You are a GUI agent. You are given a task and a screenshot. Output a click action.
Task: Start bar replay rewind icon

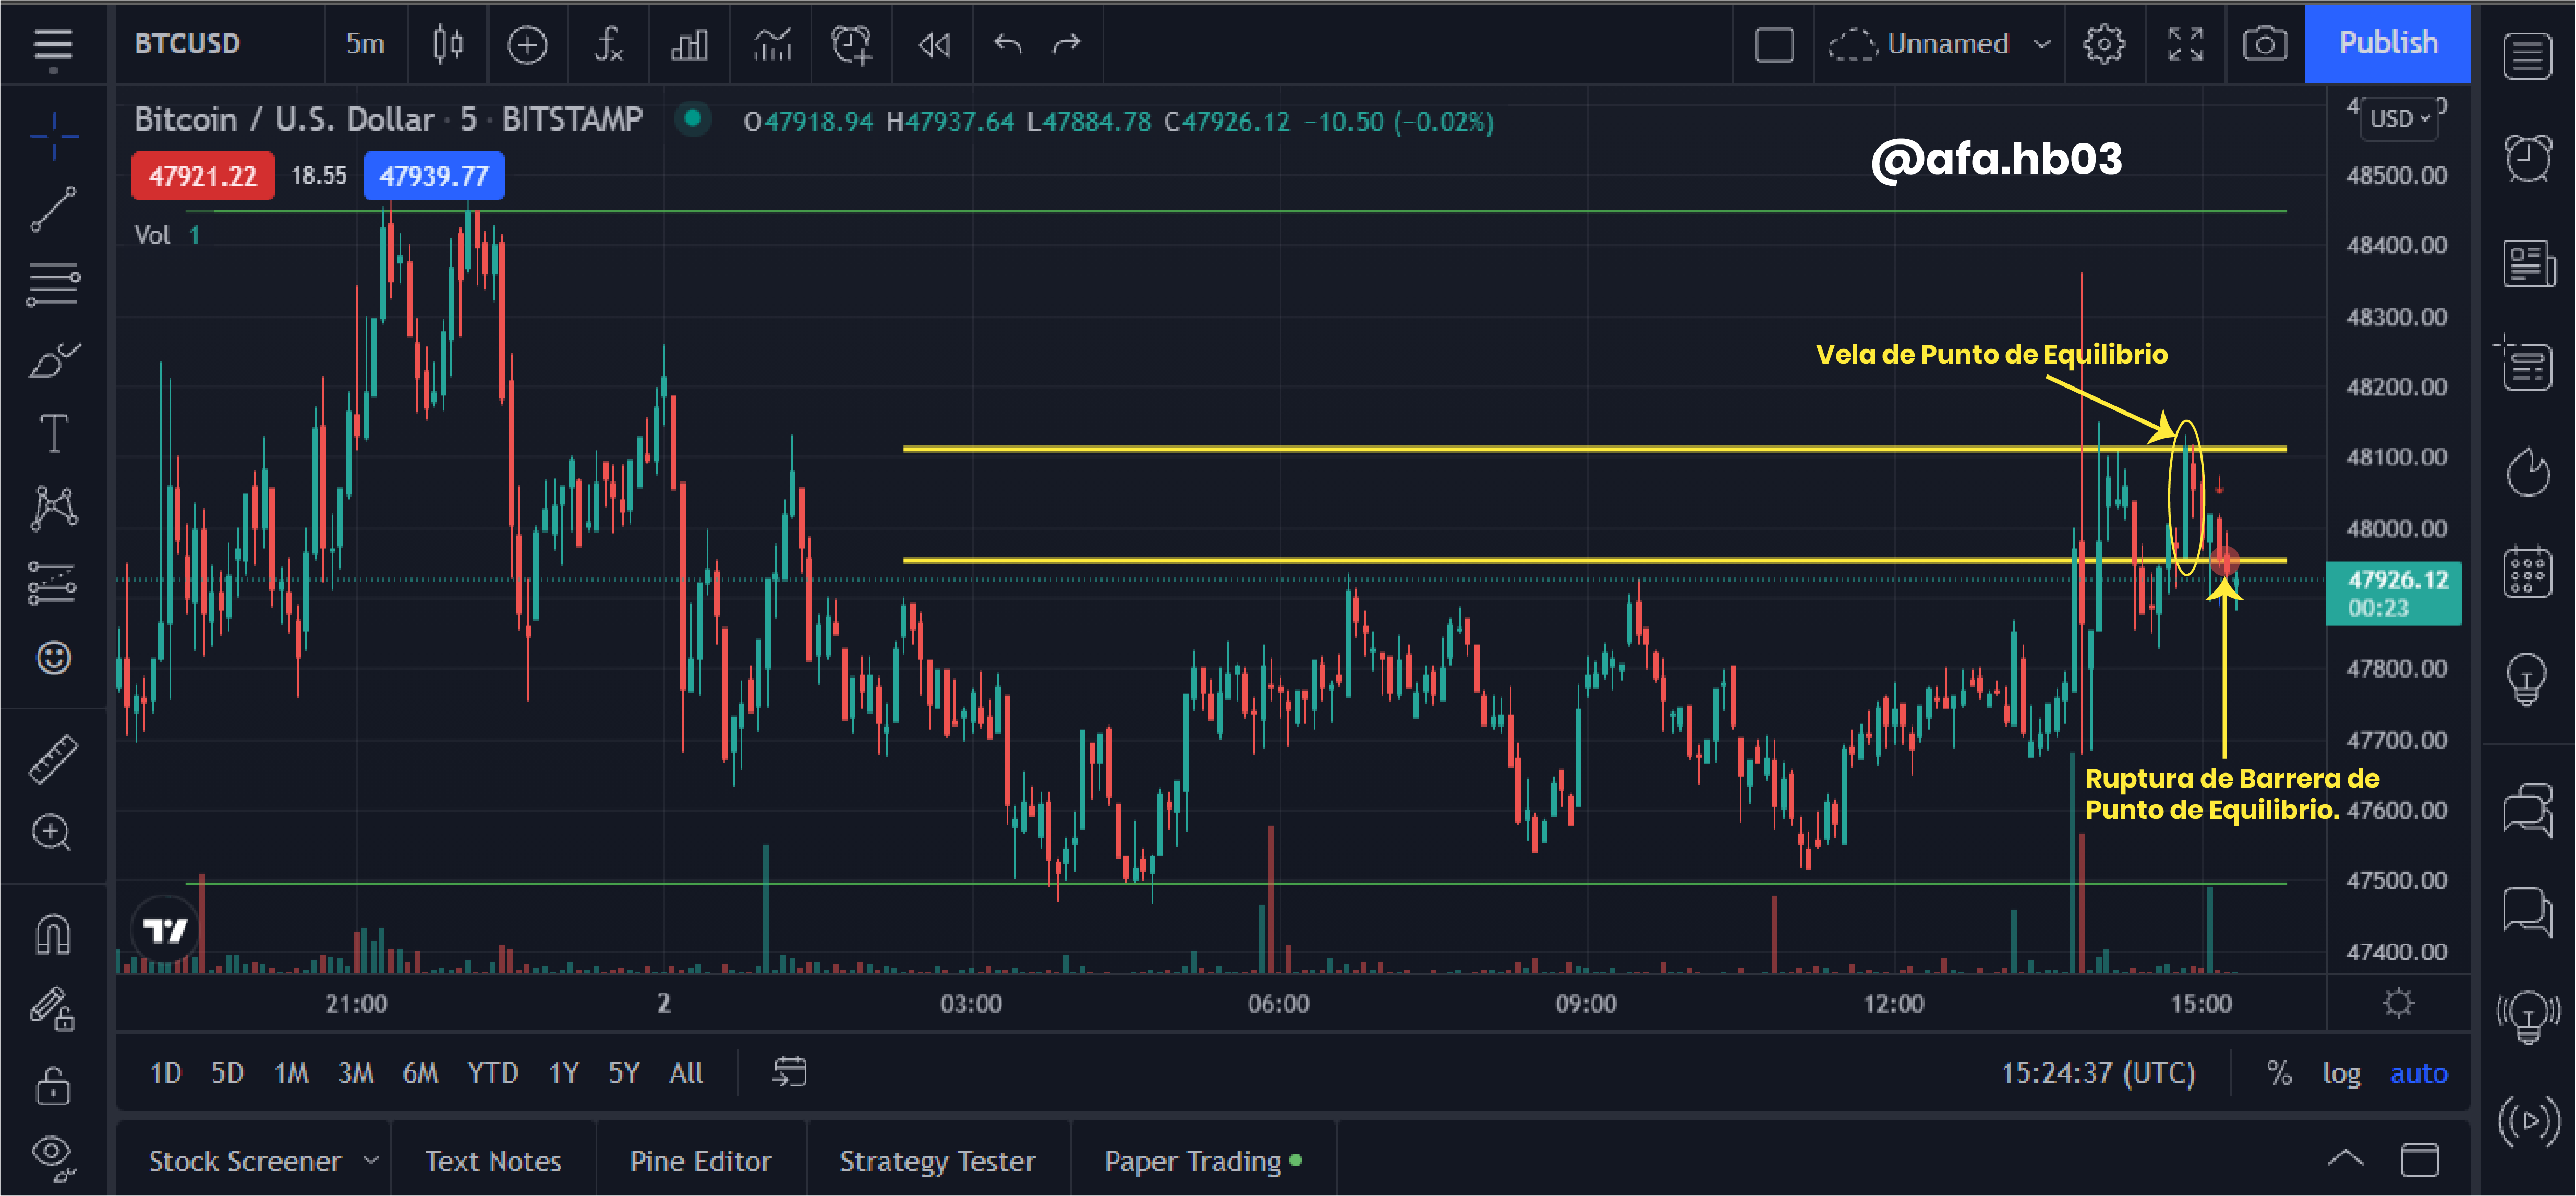[934, 44]
